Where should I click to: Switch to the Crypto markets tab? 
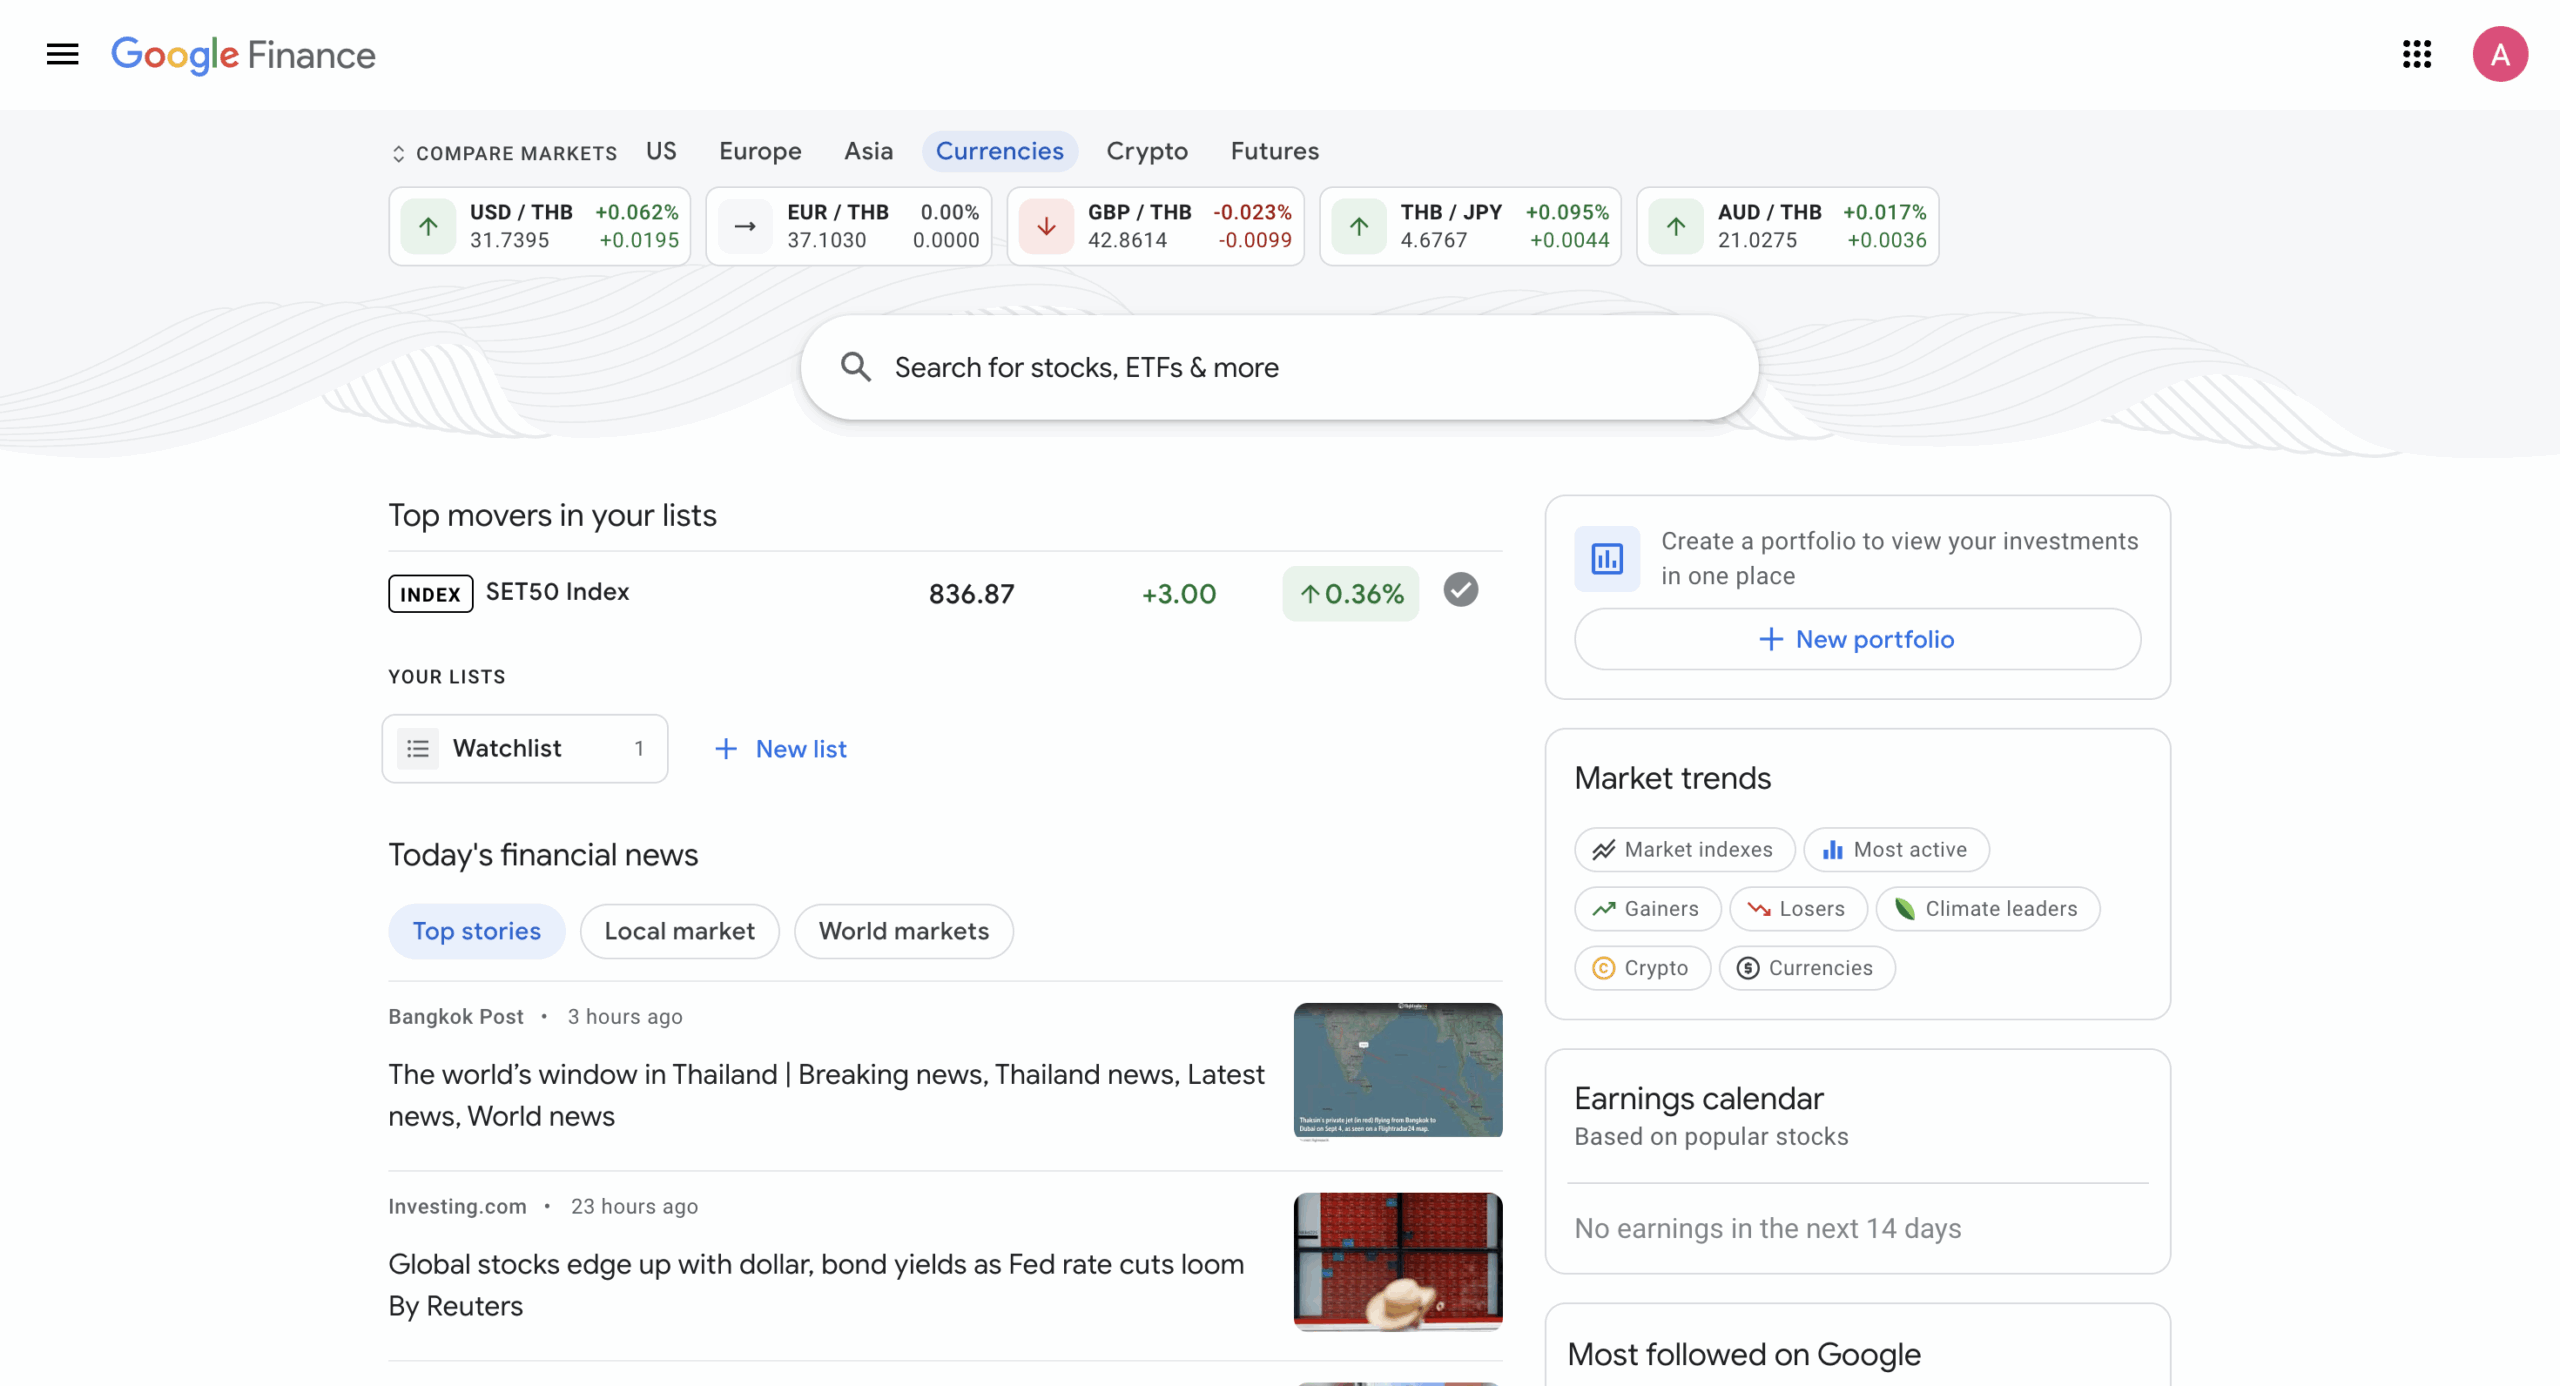(1146, 151)
